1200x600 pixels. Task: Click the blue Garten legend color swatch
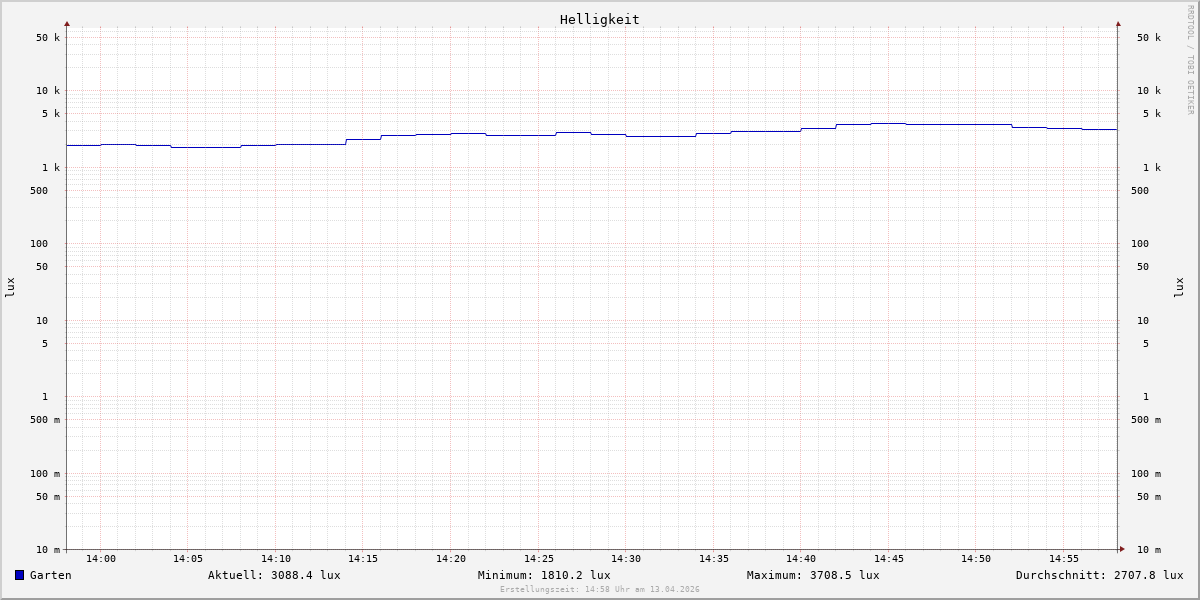pos(19,575)
